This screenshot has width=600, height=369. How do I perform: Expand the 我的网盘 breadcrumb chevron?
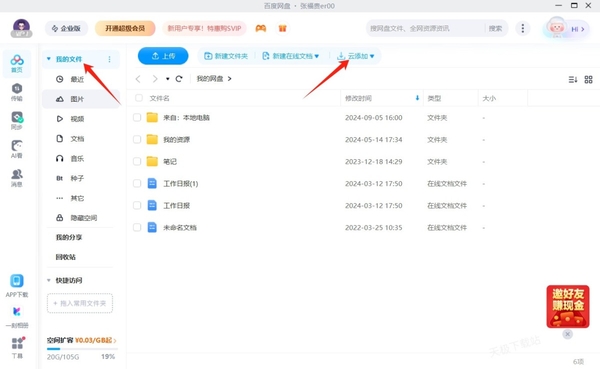pos(230,78)
